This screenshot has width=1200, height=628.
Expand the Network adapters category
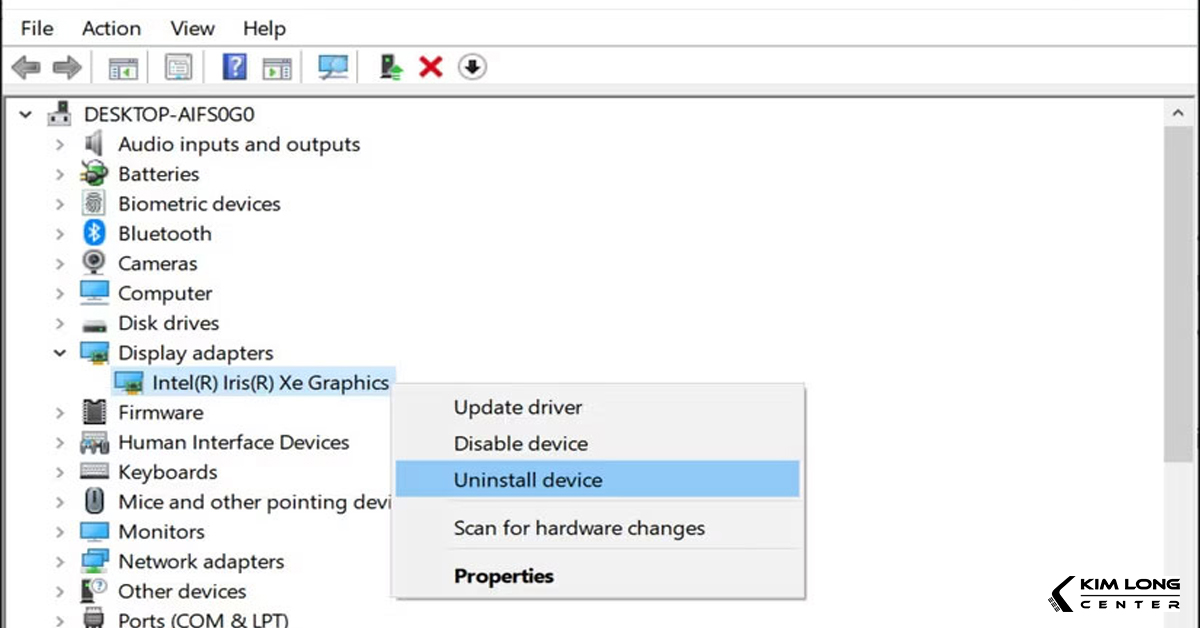[x=59, y=561]
